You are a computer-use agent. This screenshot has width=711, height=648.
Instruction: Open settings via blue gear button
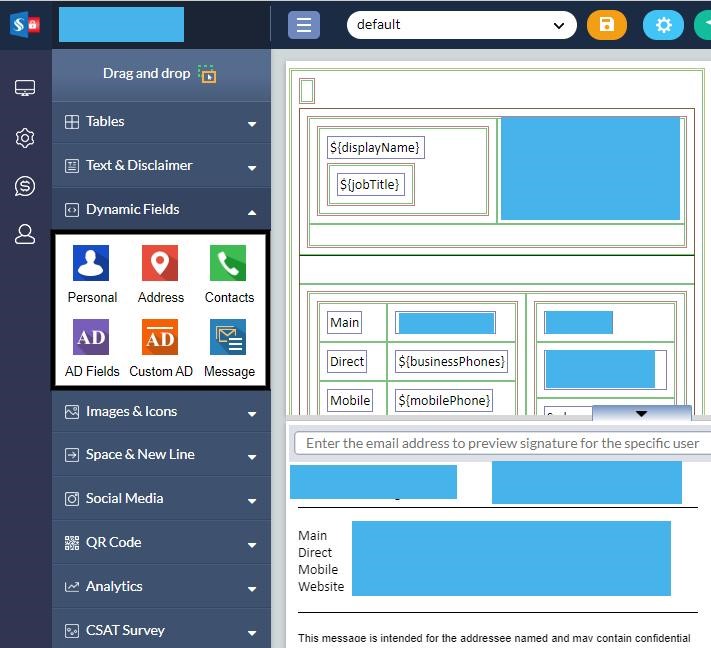(662, 25)
